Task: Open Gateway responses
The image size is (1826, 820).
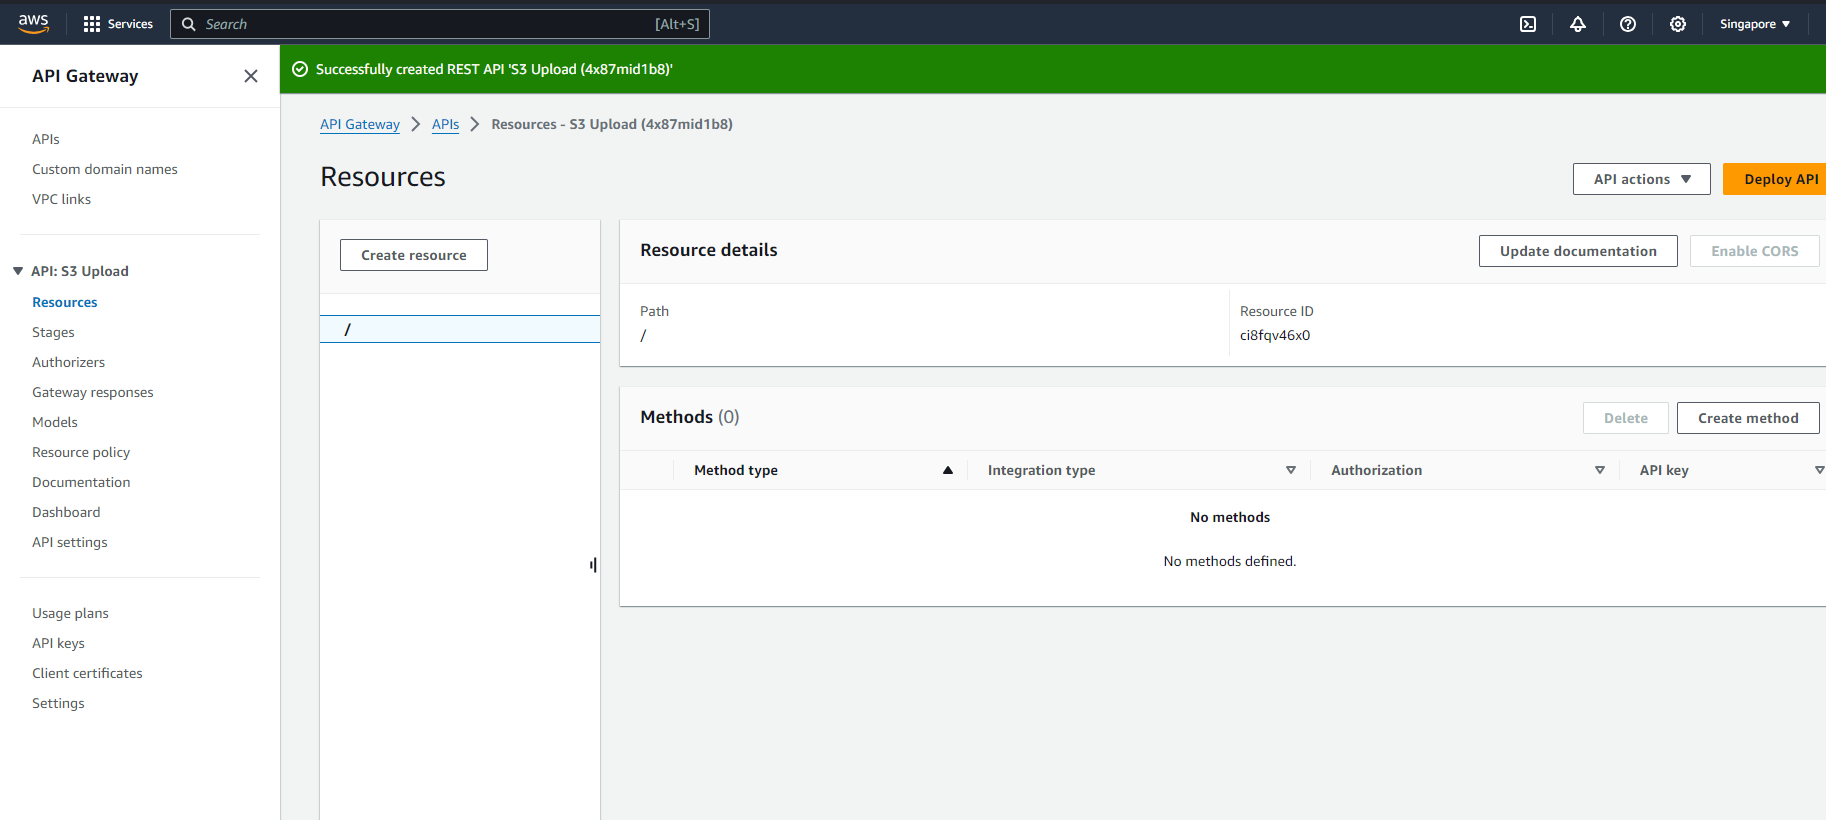Action: (x=93, y=392)
